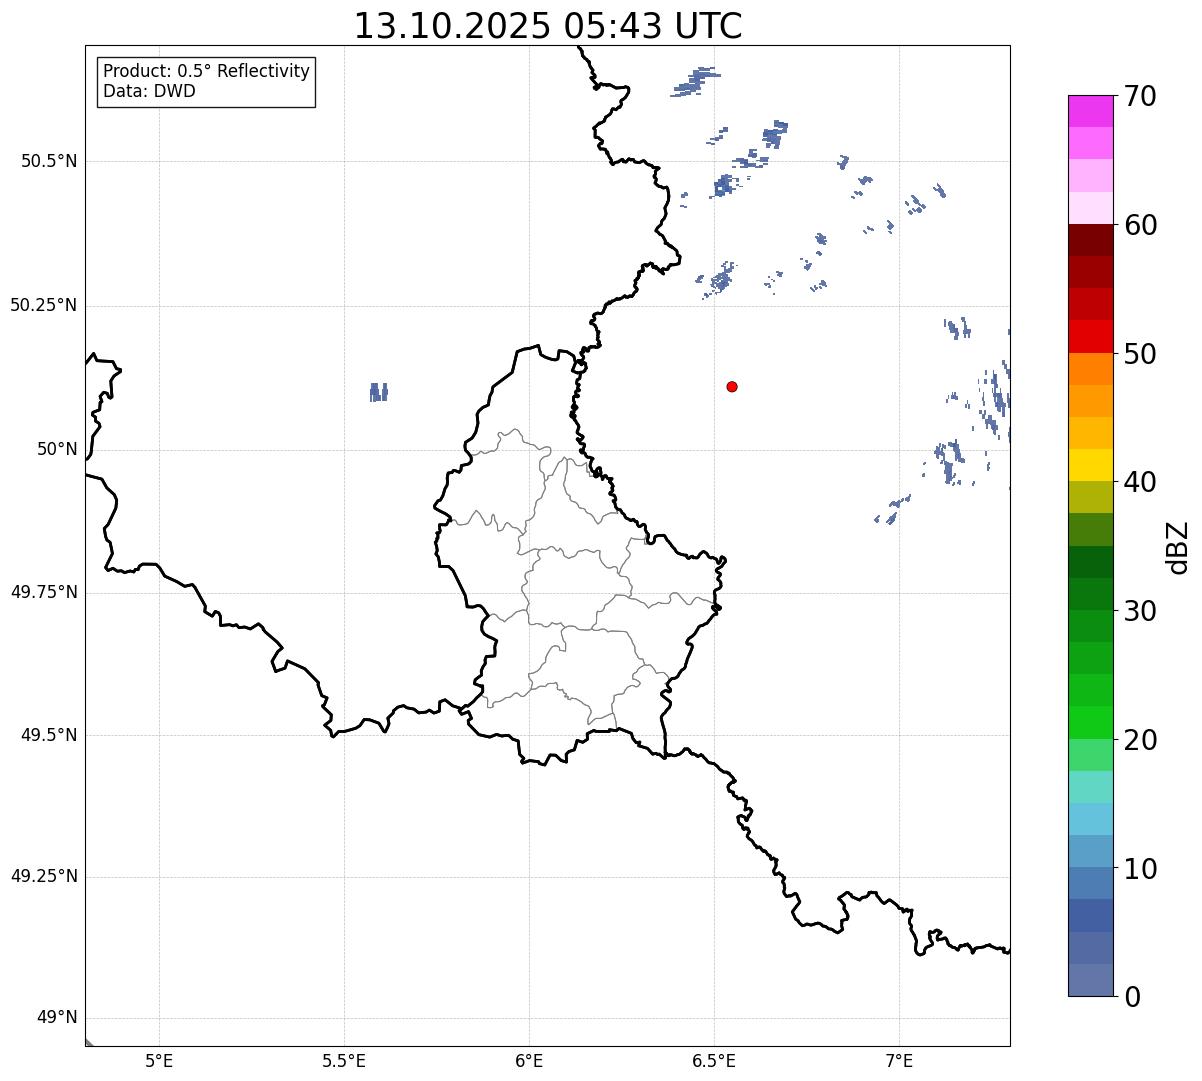
Task: Click the 50.5°N latitude label
Action: point(49,161)
